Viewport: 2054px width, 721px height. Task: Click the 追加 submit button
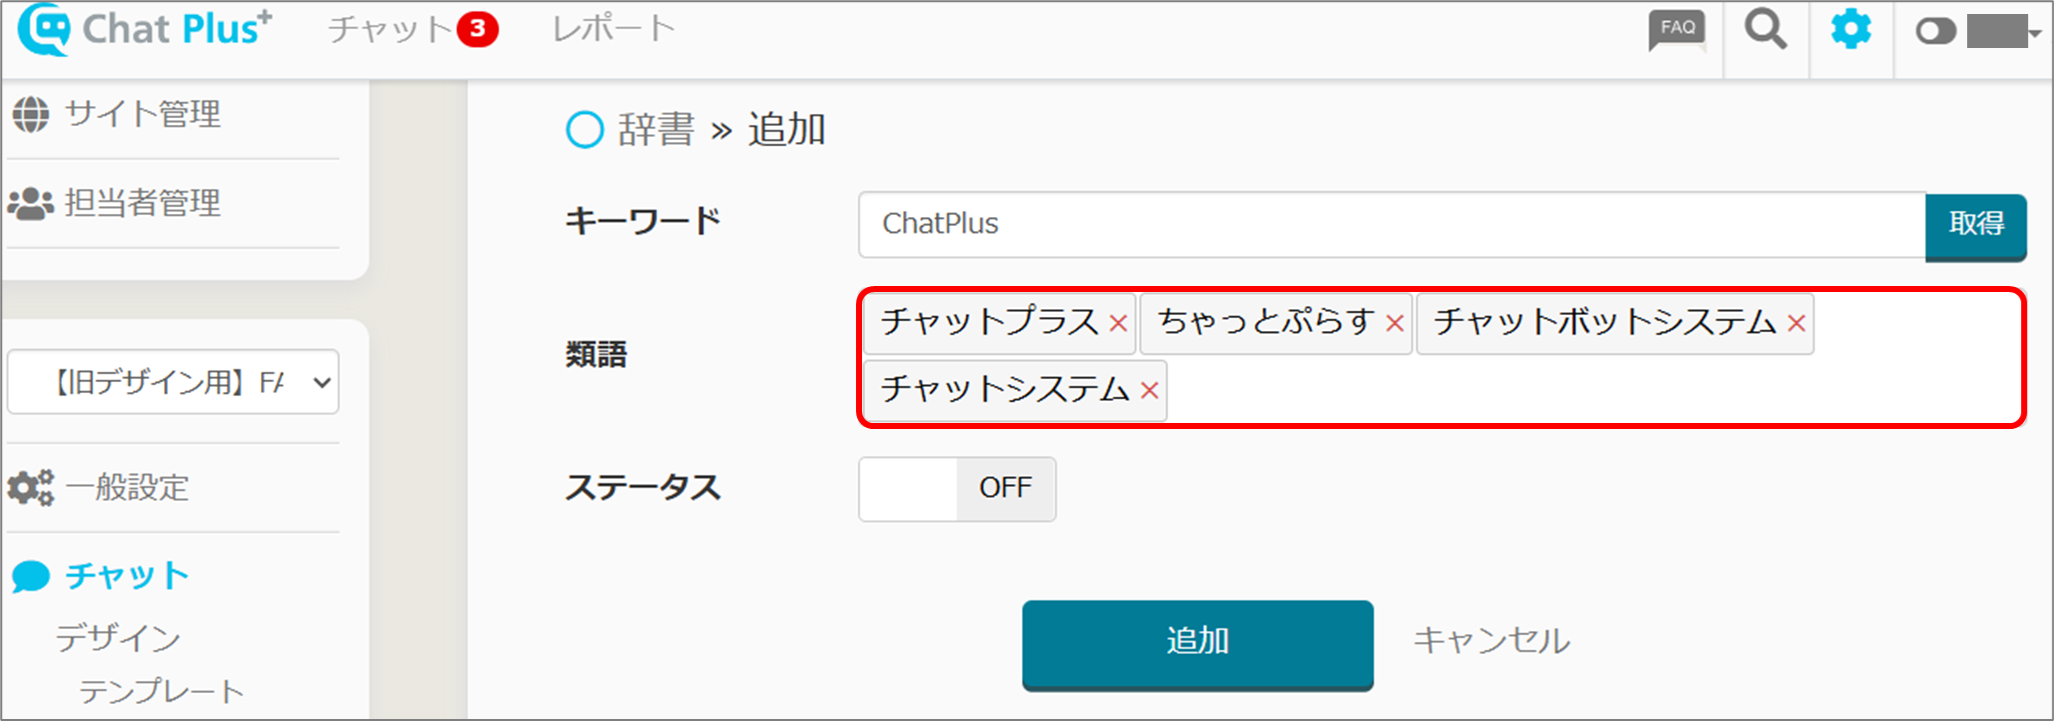(x=1197, y=643)
